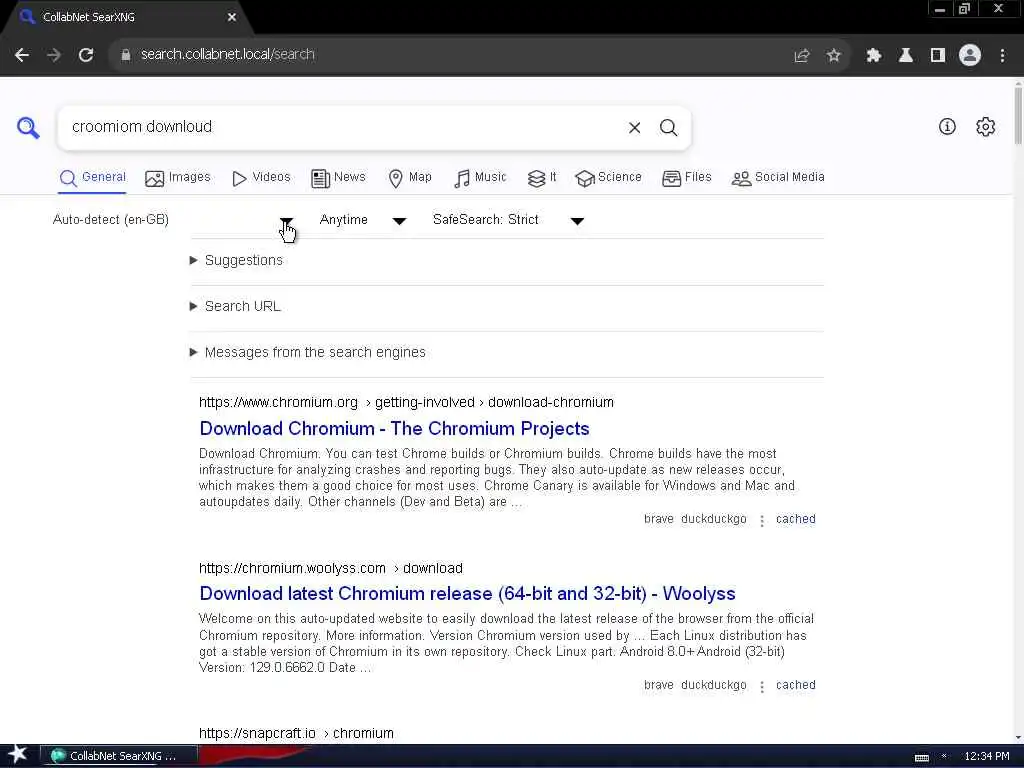Viewport: 1024px width, 768px height.
Task: Open more options dots on Woolyss result
Action: point(761,686)
